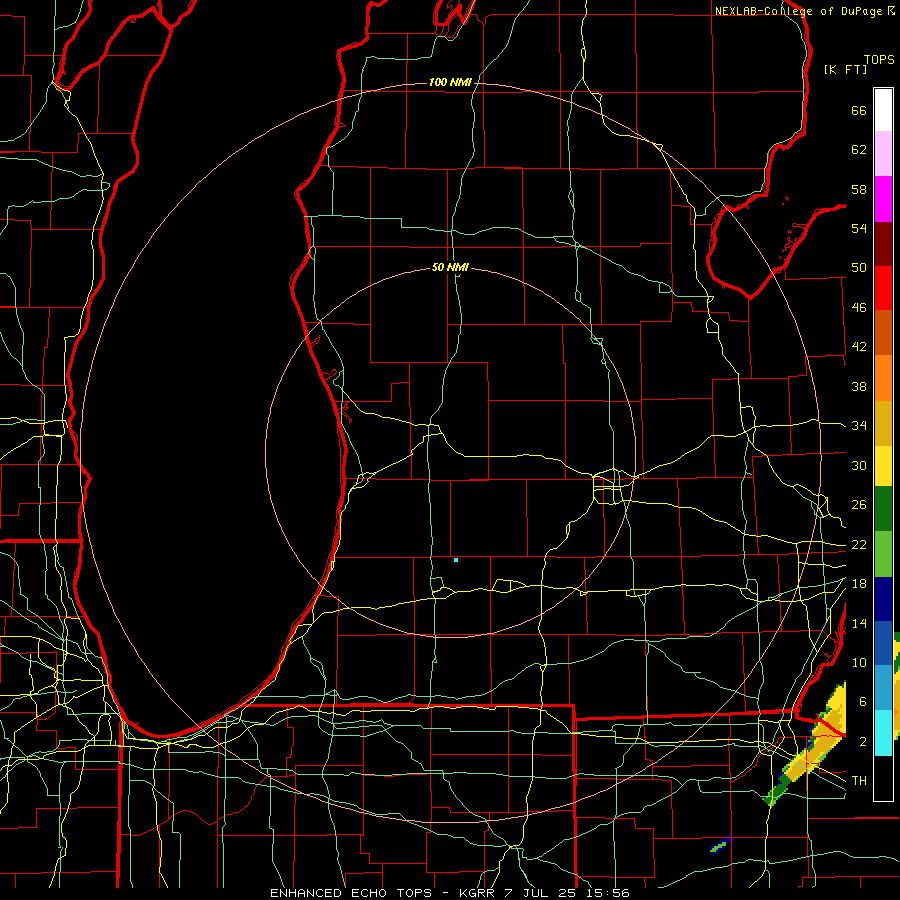Viewport: 900px width, 900px height.
Task: Click the dark green legend swatch
Action: [x=883, y=508]
